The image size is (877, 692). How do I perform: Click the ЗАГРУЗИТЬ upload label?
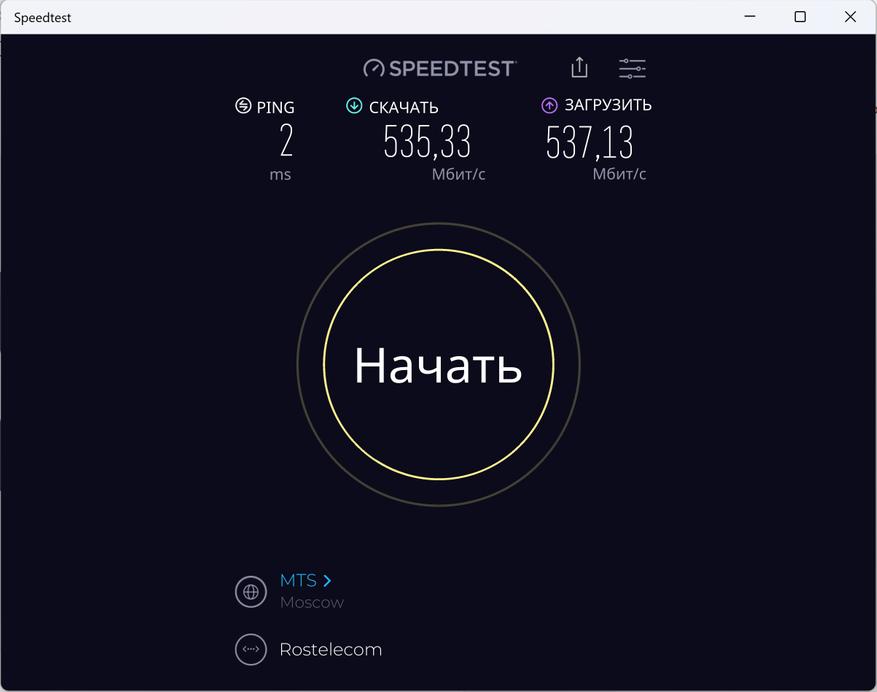pos(608,105)
